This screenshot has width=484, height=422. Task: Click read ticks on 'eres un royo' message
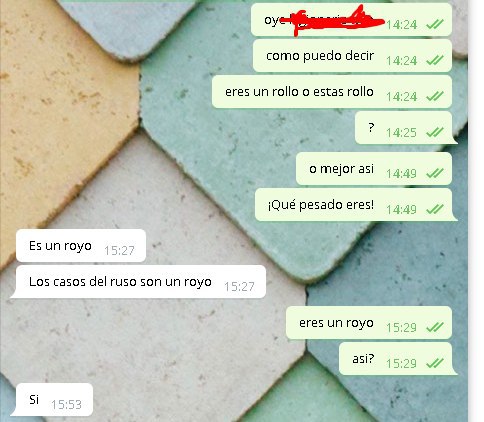tap(435, 327)
